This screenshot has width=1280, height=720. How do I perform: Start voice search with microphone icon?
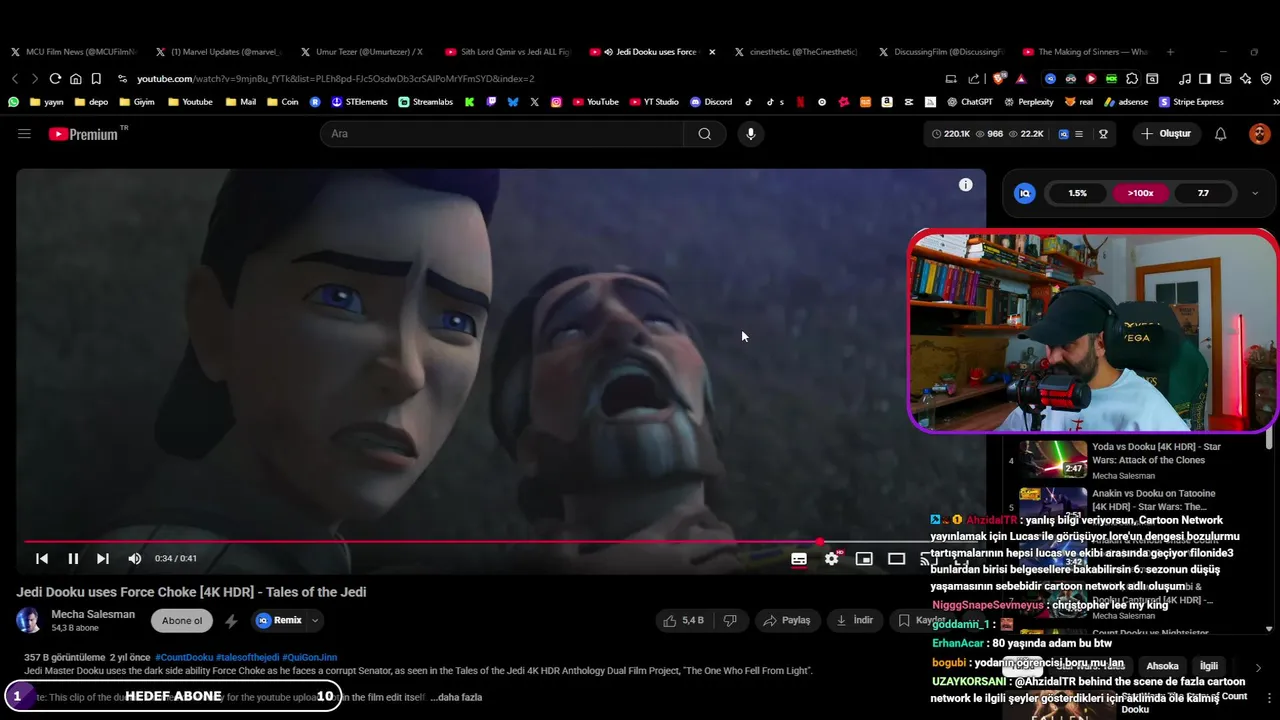(x=750, y=134)
